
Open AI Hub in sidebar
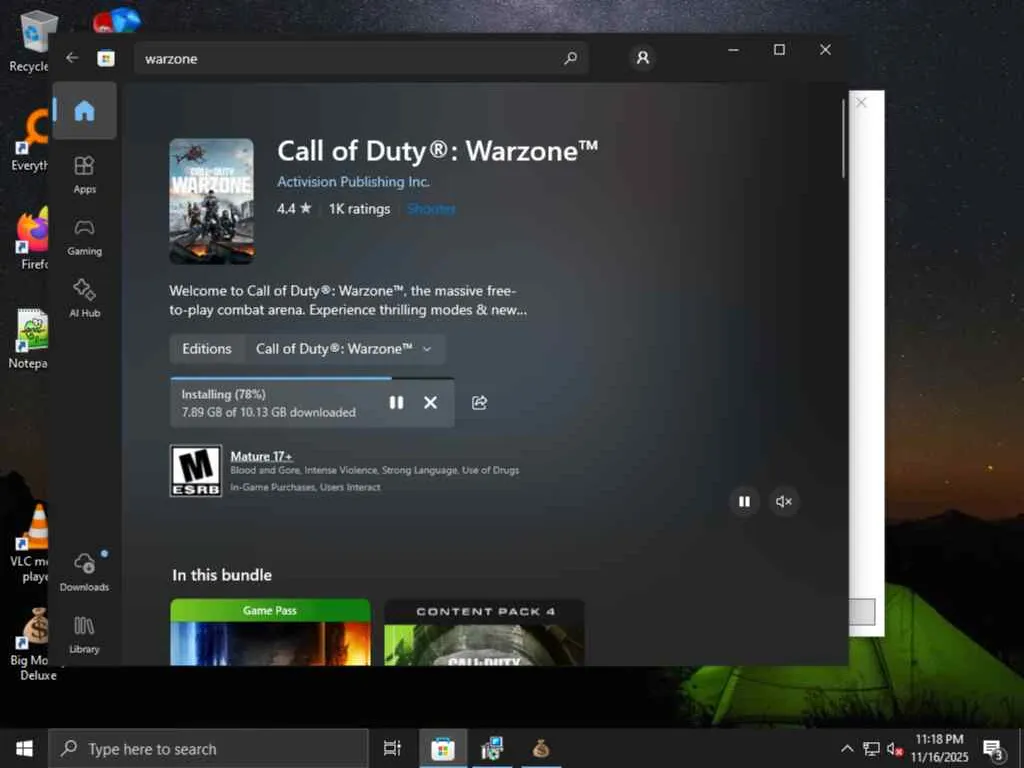pos(84,298)
